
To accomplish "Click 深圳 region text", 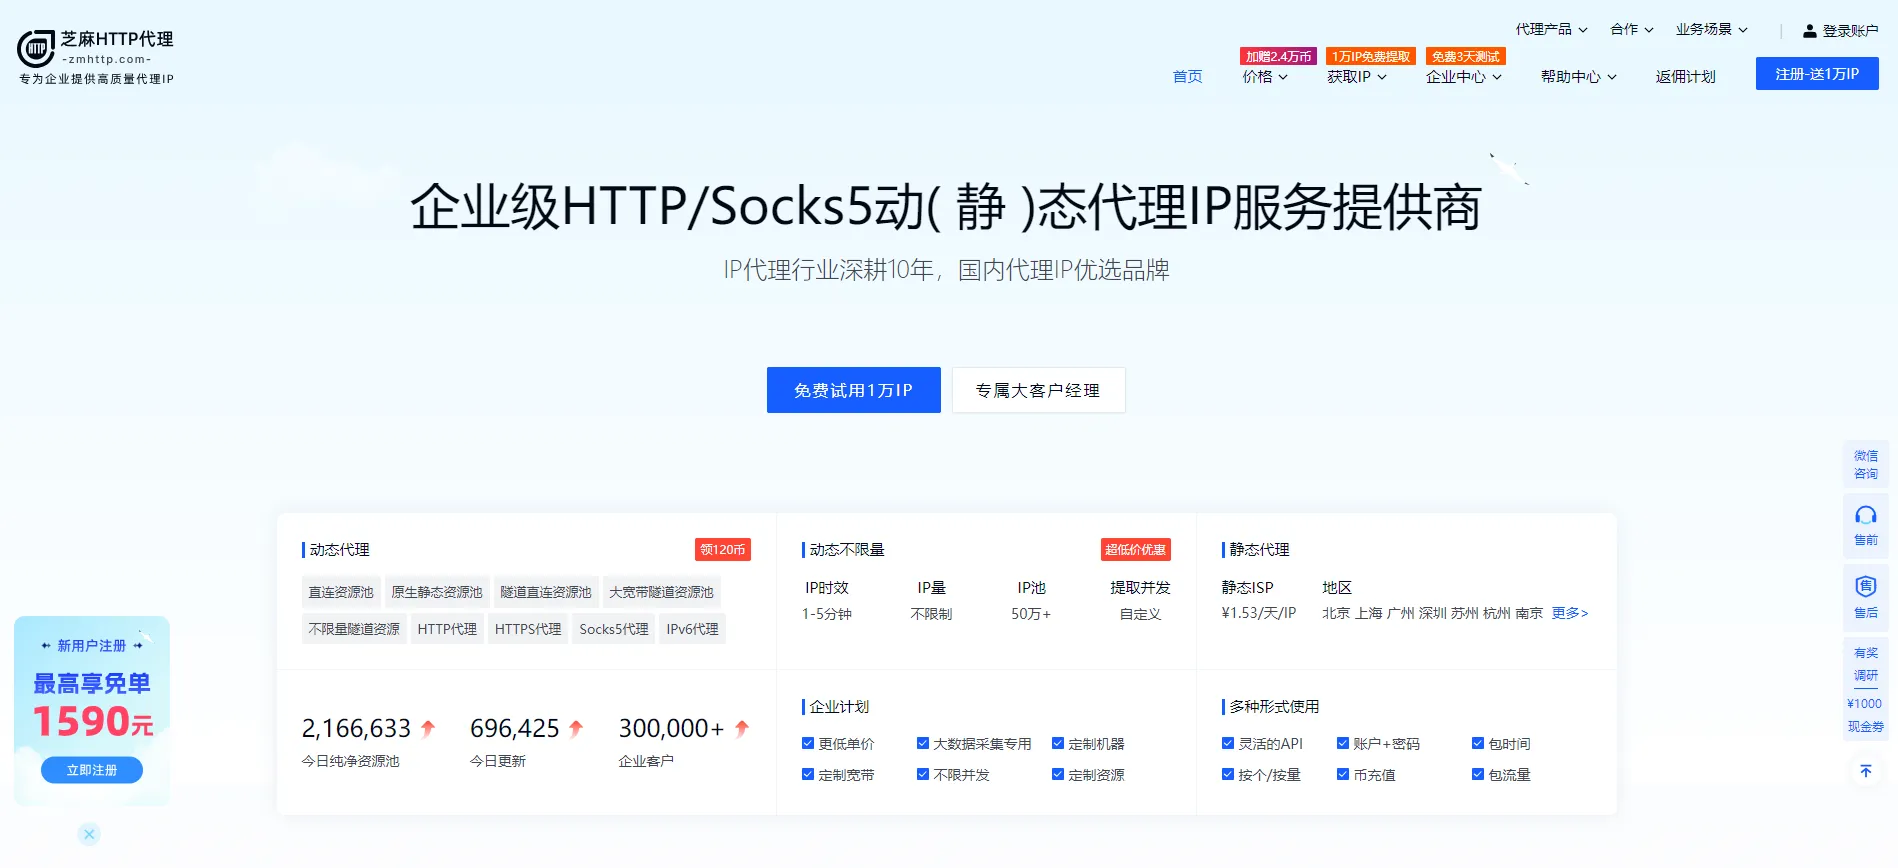I will point(1432,613).
